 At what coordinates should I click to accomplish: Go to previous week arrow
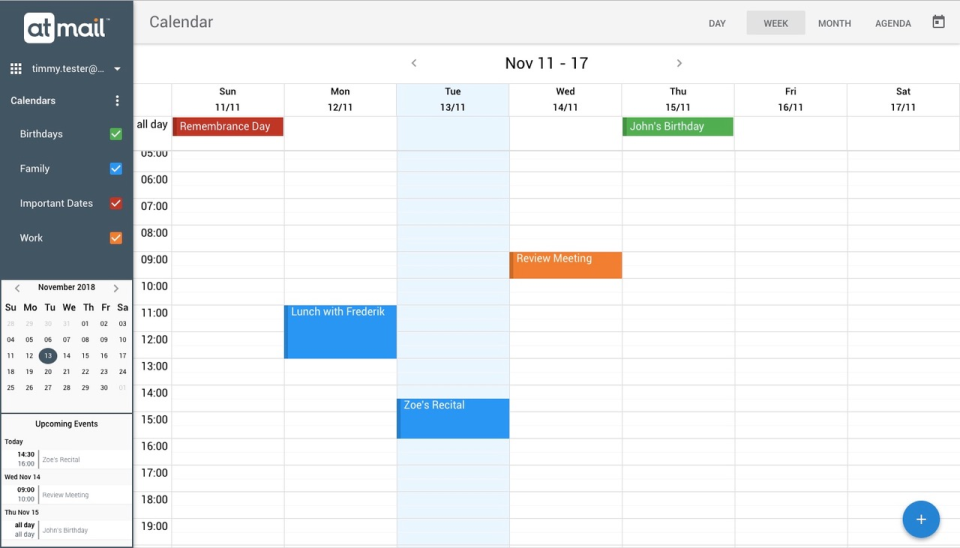[414, 63]
